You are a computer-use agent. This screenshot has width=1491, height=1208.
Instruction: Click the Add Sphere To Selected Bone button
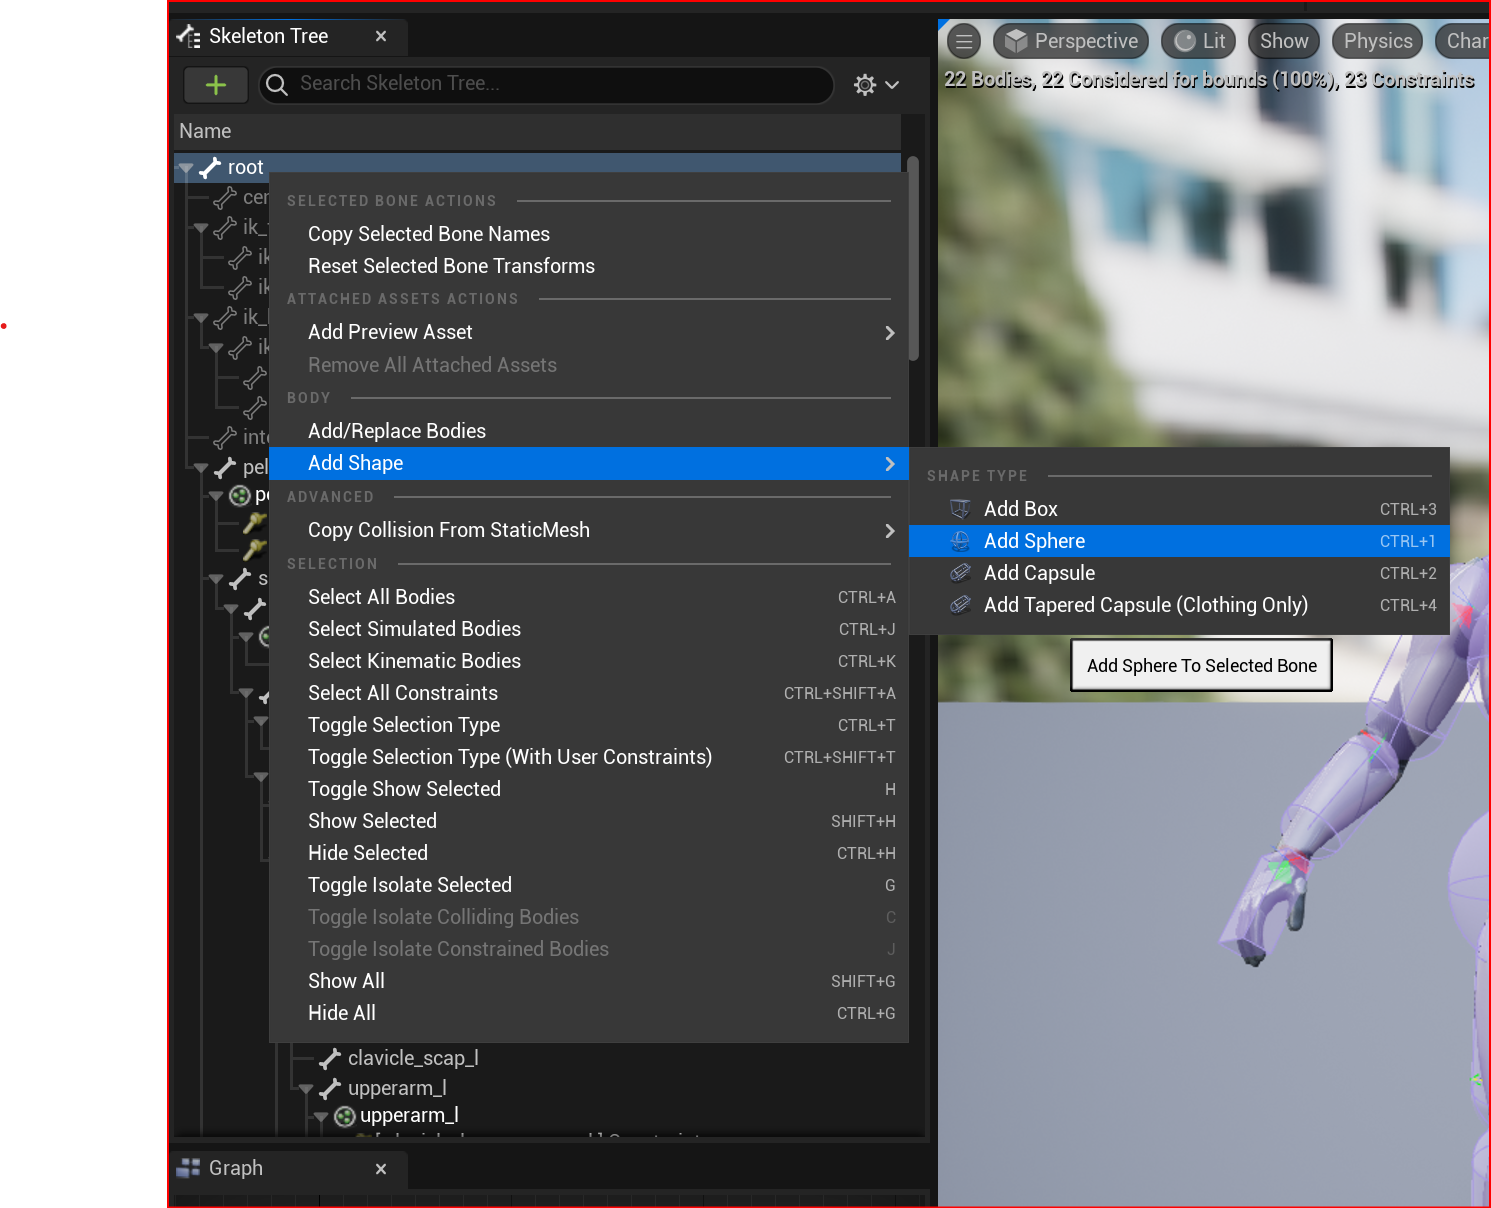pos(1201,665)
